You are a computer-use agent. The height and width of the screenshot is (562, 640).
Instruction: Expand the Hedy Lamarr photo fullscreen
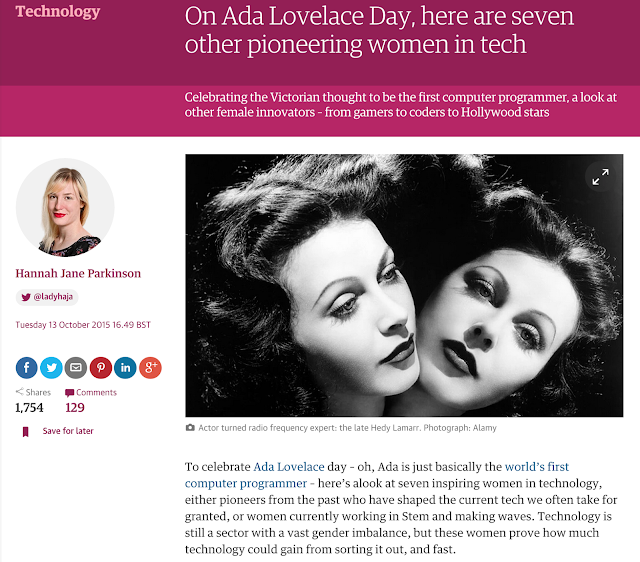[600, 177]
